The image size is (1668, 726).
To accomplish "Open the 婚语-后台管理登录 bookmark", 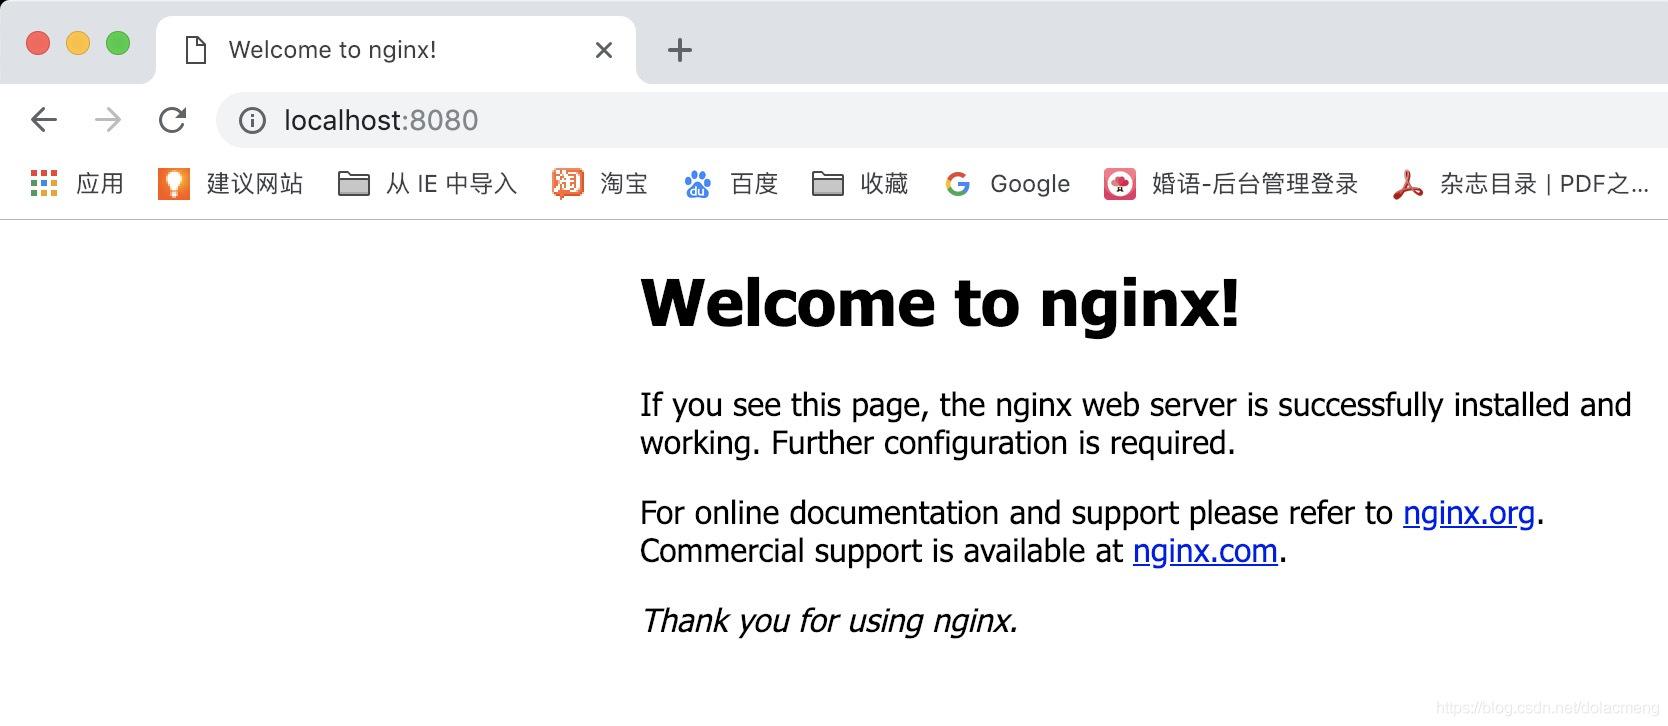I will click(1231, 184).
